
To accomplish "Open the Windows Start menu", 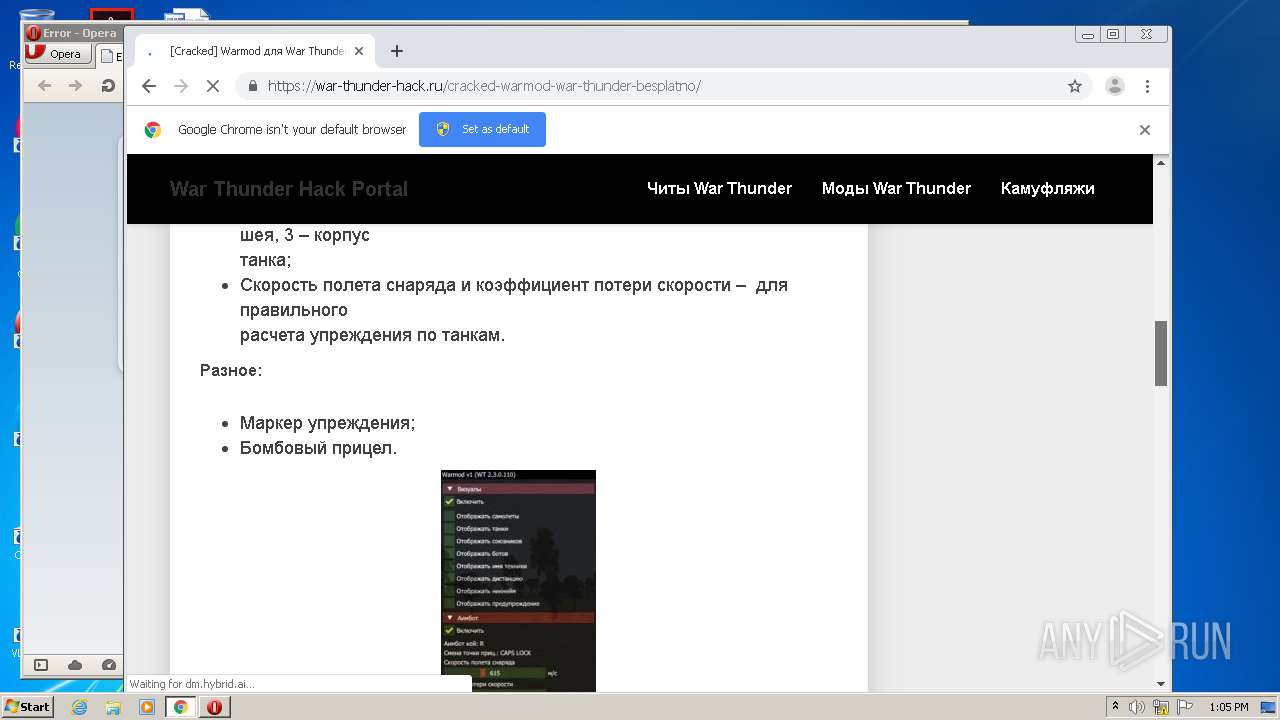I will (x=27, y=706).
